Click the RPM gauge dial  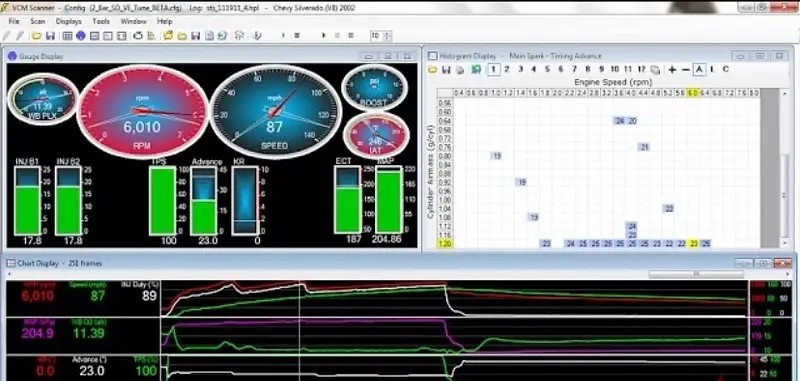(x=142, y=112)
